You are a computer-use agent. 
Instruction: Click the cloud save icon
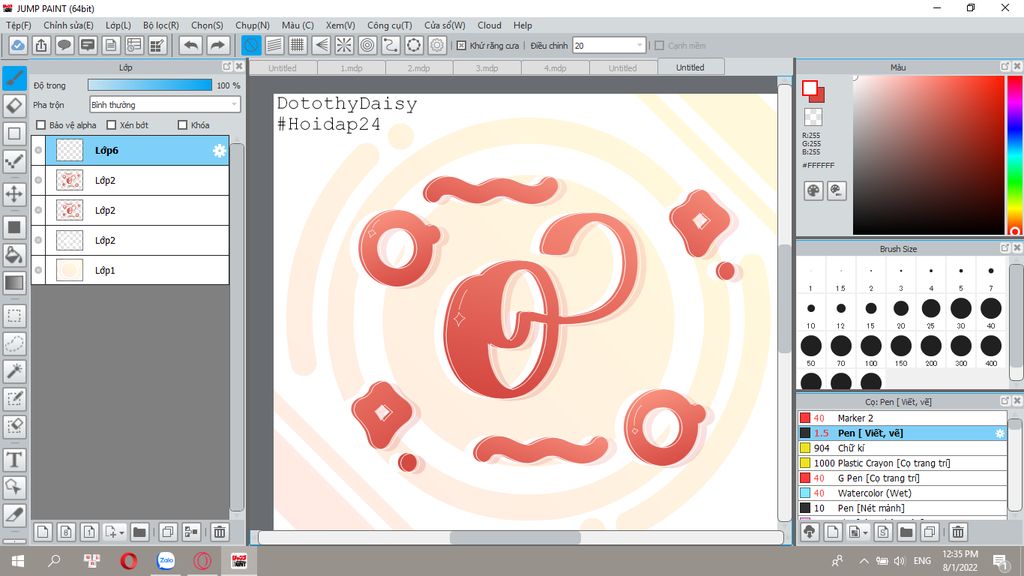18,45
